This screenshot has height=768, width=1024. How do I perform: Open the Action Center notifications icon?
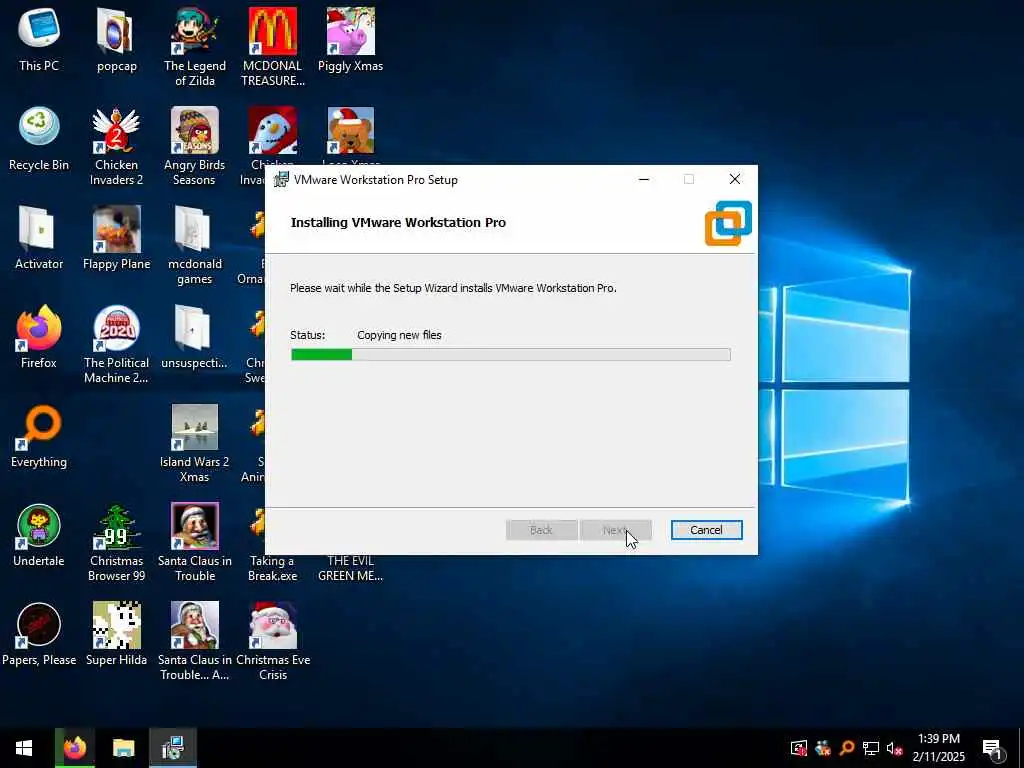pos(992,748)
